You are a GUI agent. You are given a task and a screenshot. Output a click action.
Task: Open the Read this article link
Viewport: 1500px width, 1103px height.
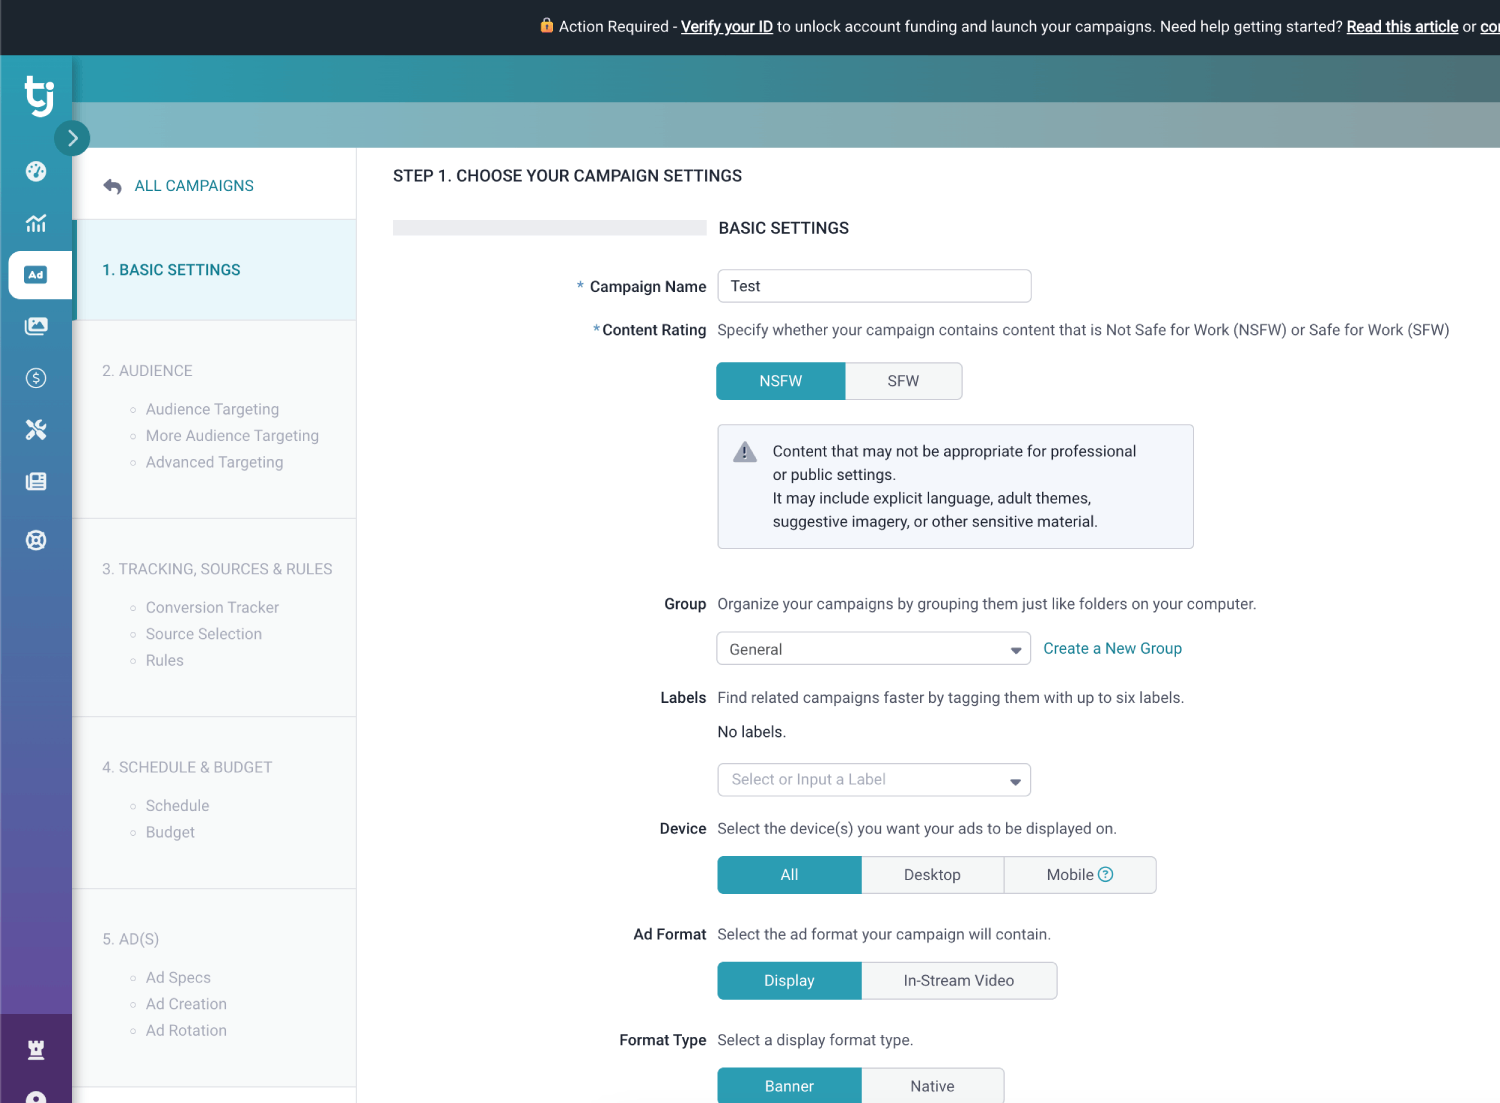[x=1402, y=27]
